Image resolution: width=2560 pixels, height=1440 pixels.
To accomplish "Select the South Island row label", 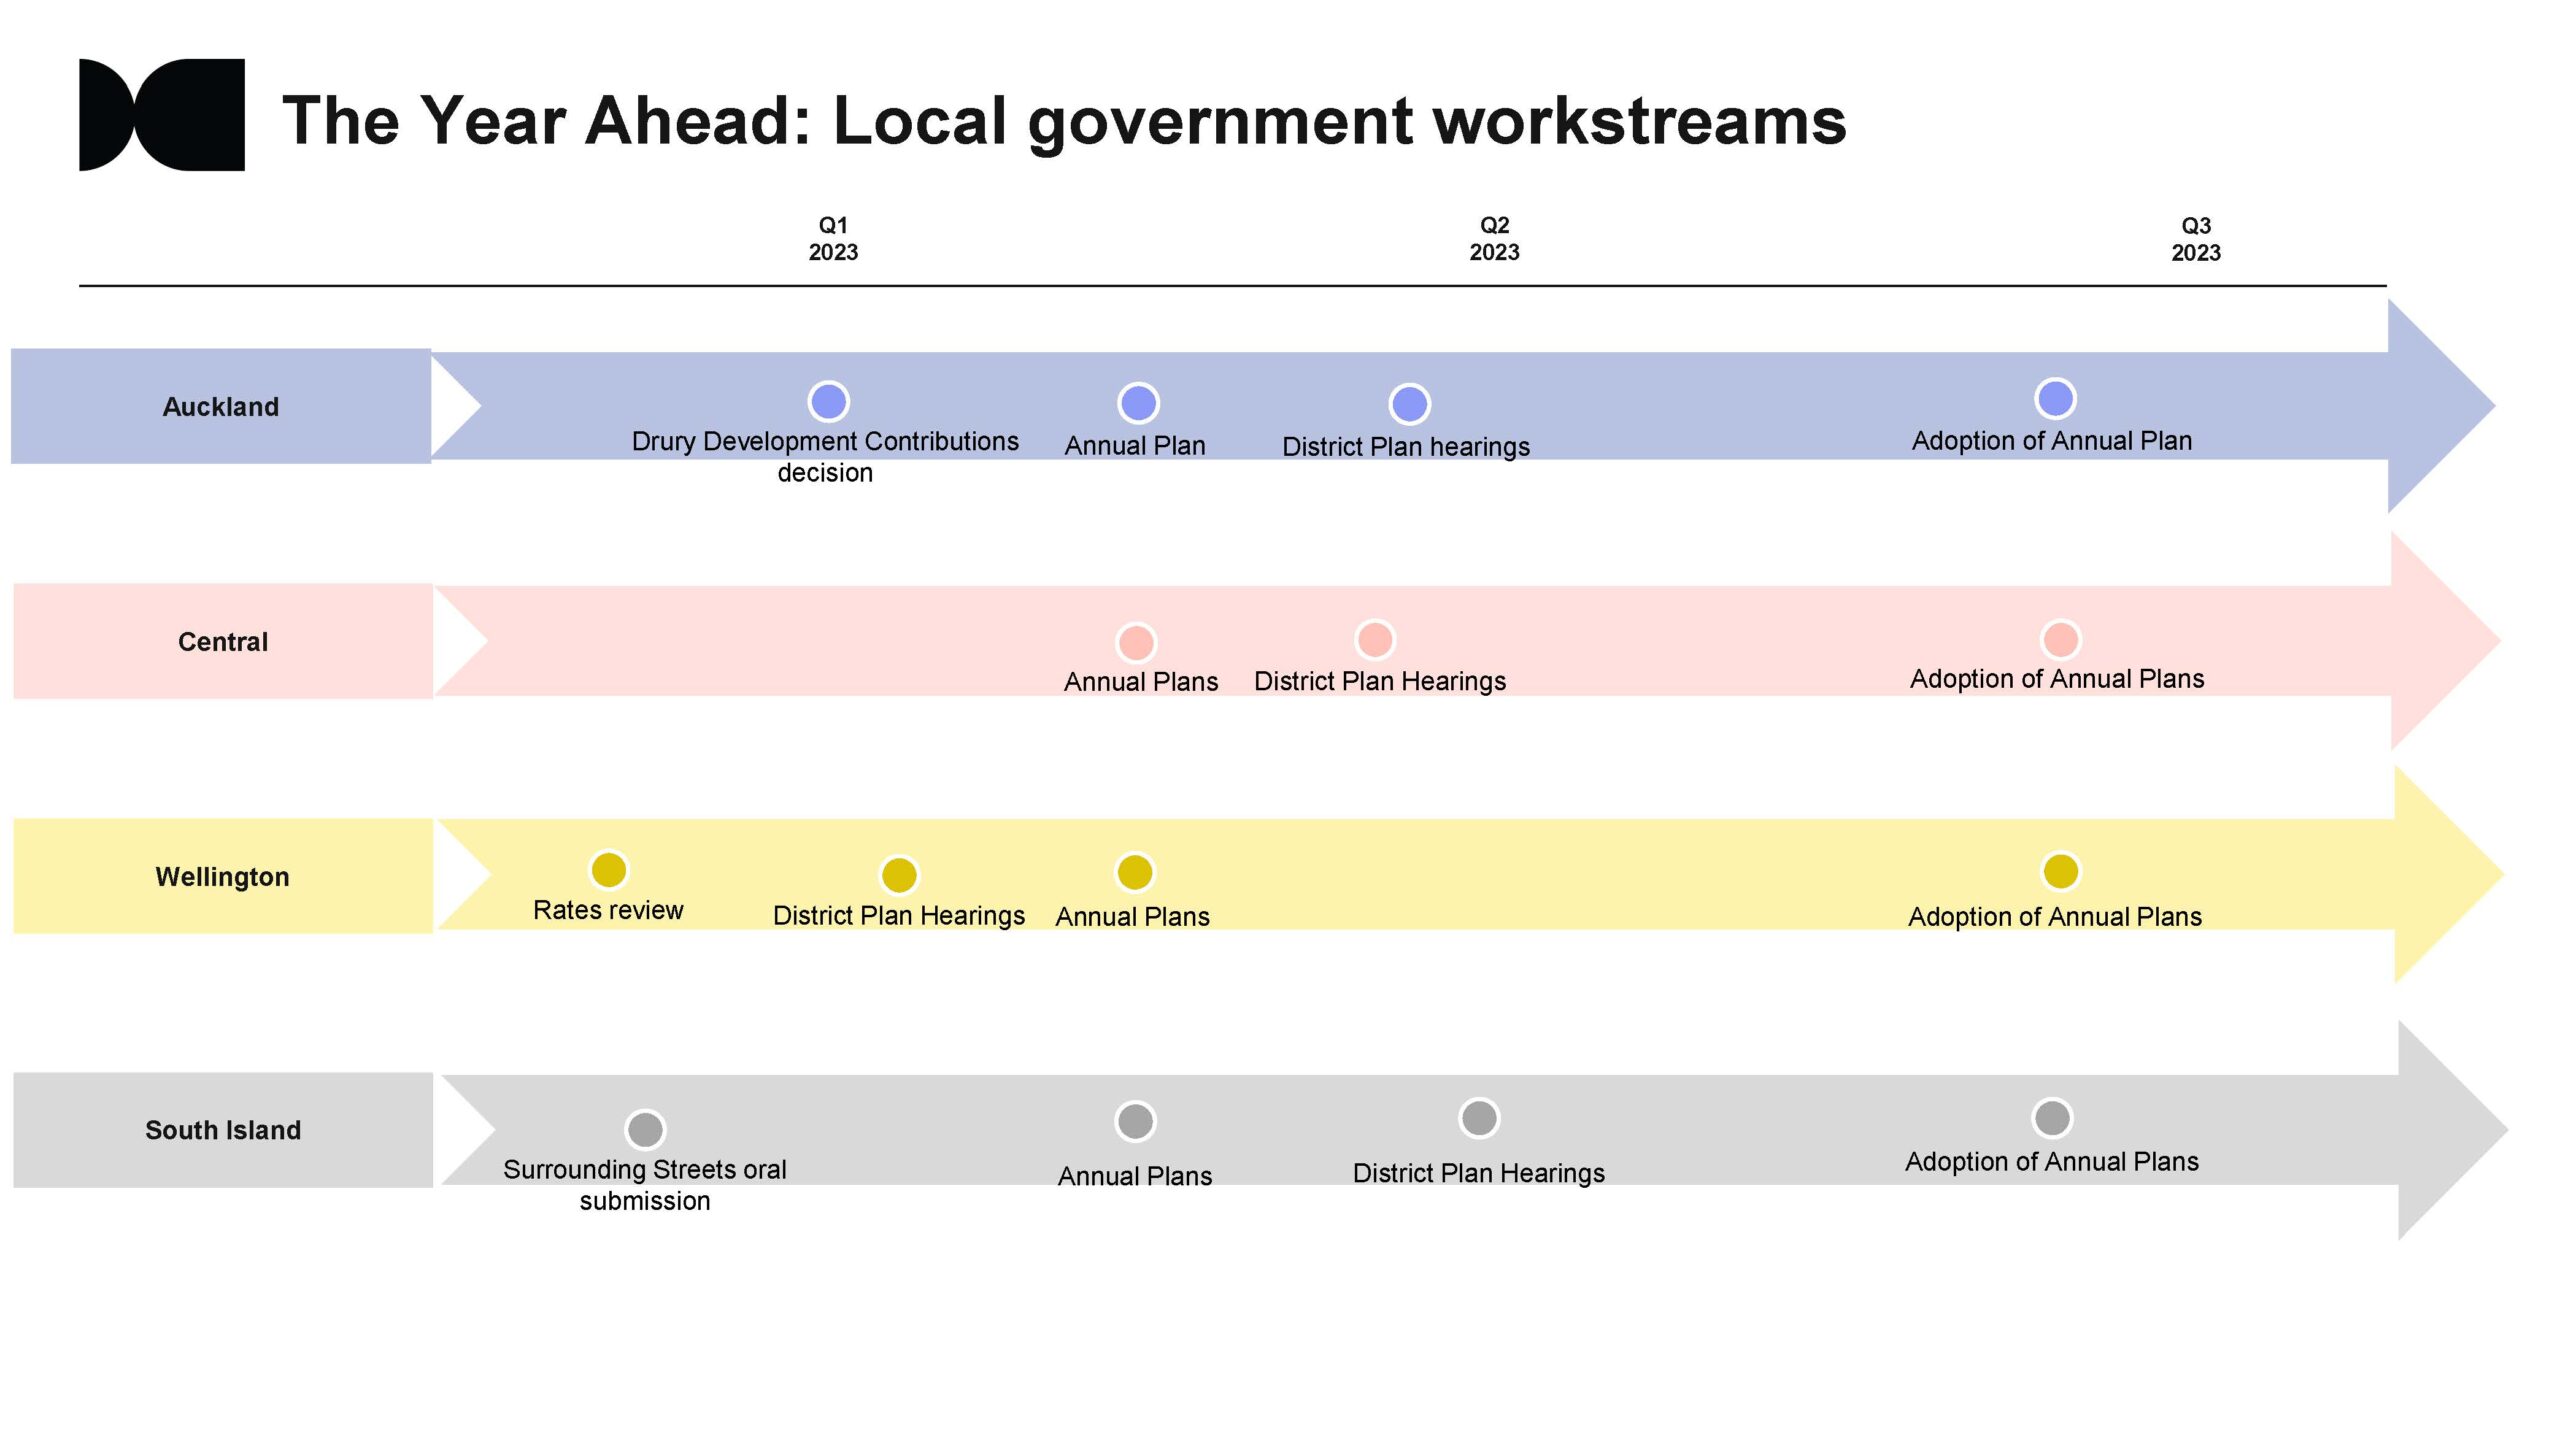I will click(x=223, y=1130).
